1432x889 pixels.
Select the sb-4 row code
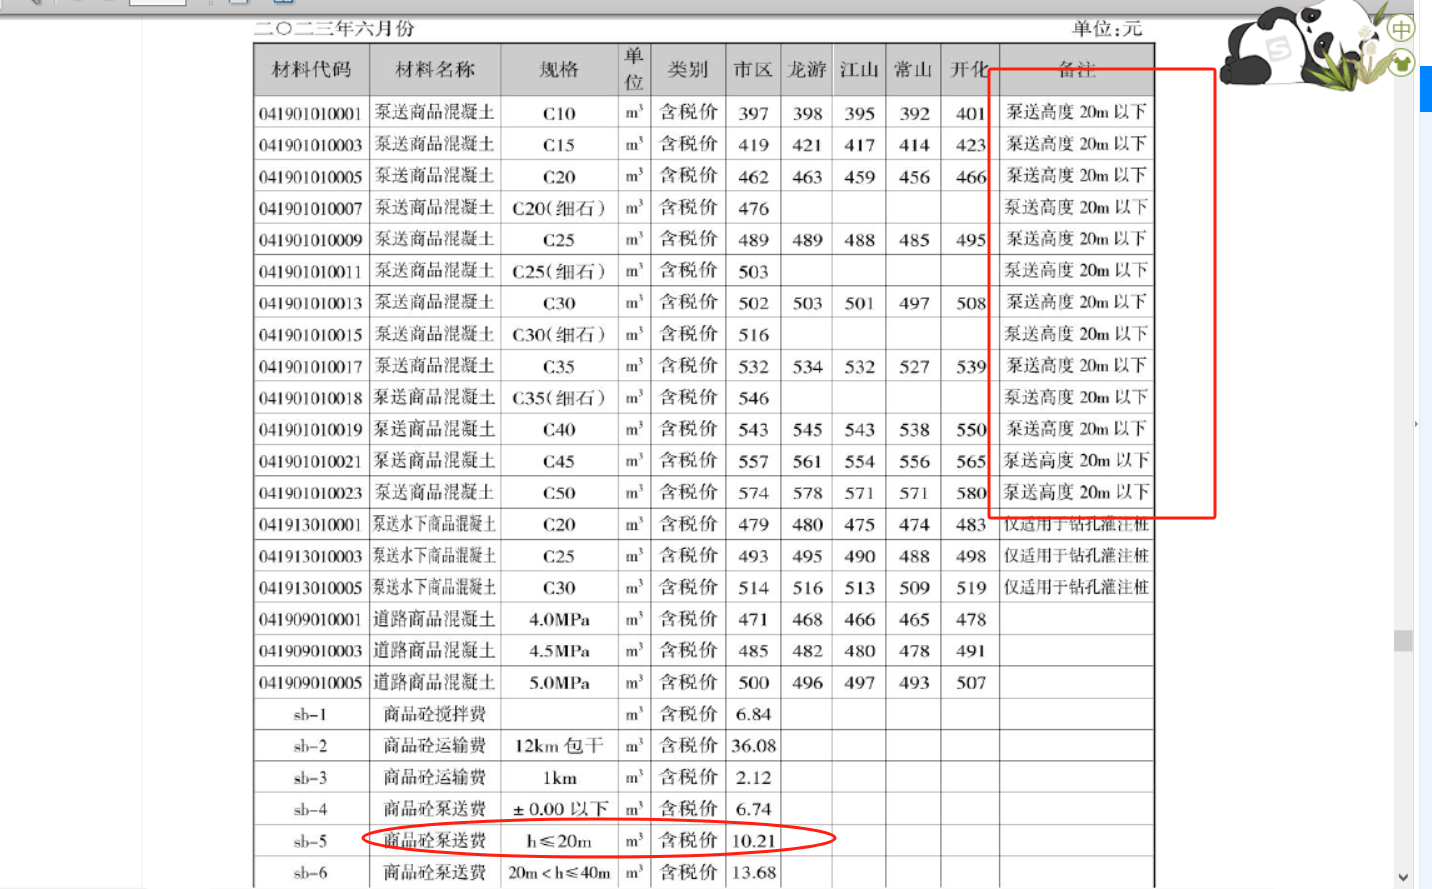(x=310, y=809)
